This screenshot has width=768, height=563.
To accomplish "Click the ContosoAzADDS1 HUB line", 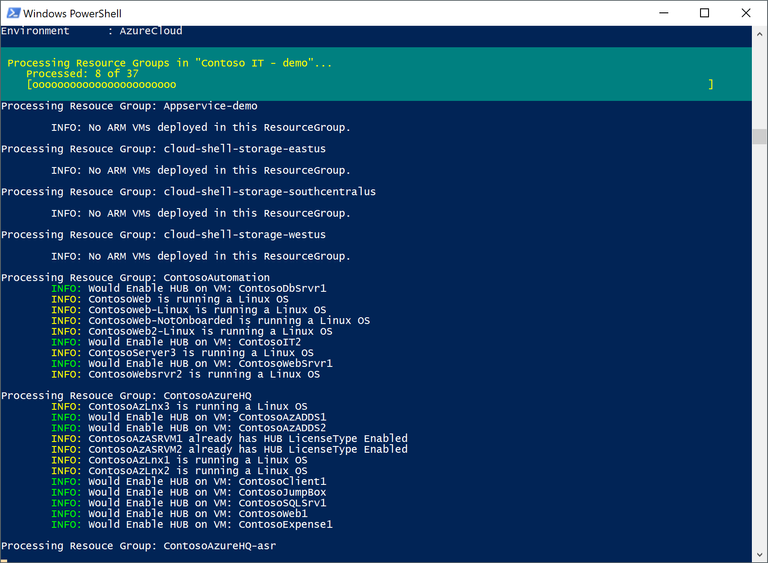I will [x=189, y=417].
